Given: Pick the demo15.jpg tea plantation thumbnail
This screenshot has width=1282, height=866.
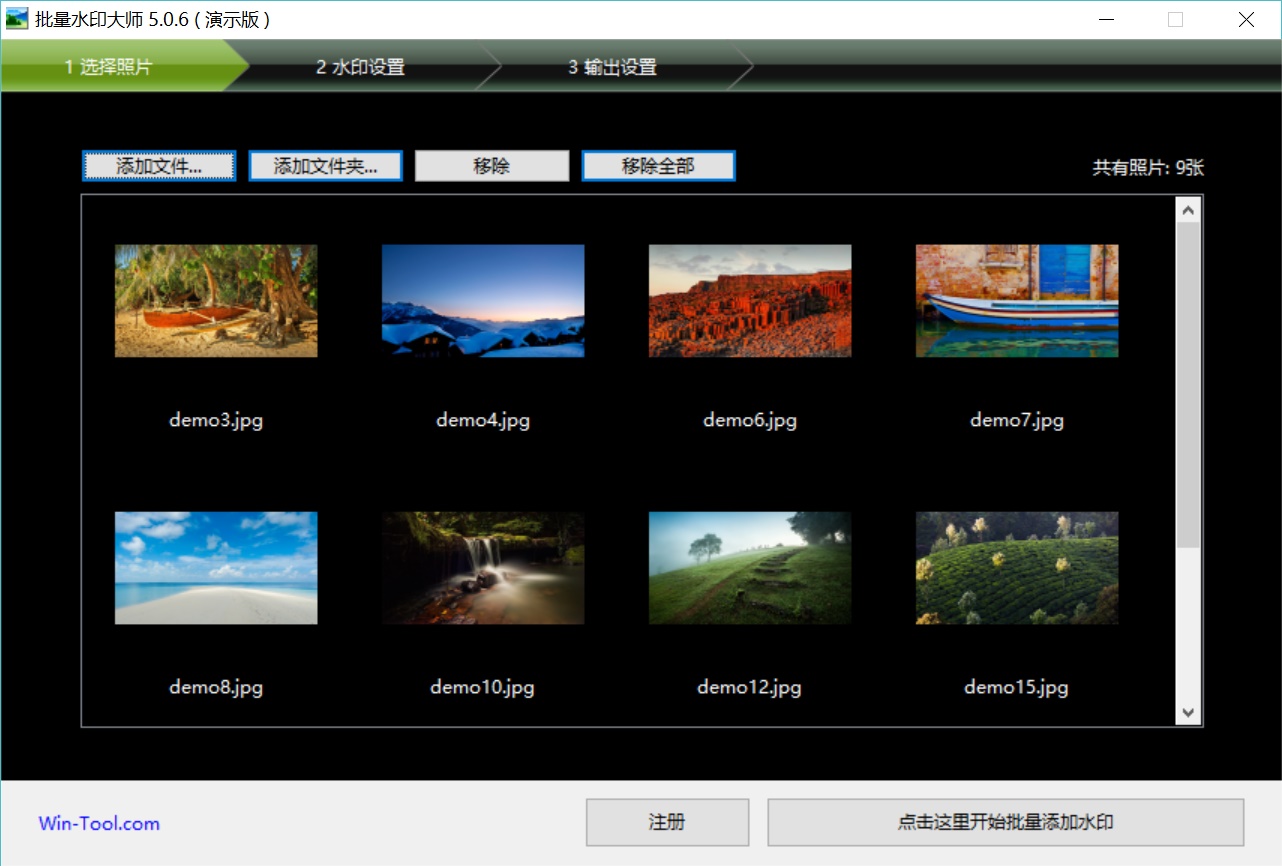Looking at the screenshot, I should 1017,568.
